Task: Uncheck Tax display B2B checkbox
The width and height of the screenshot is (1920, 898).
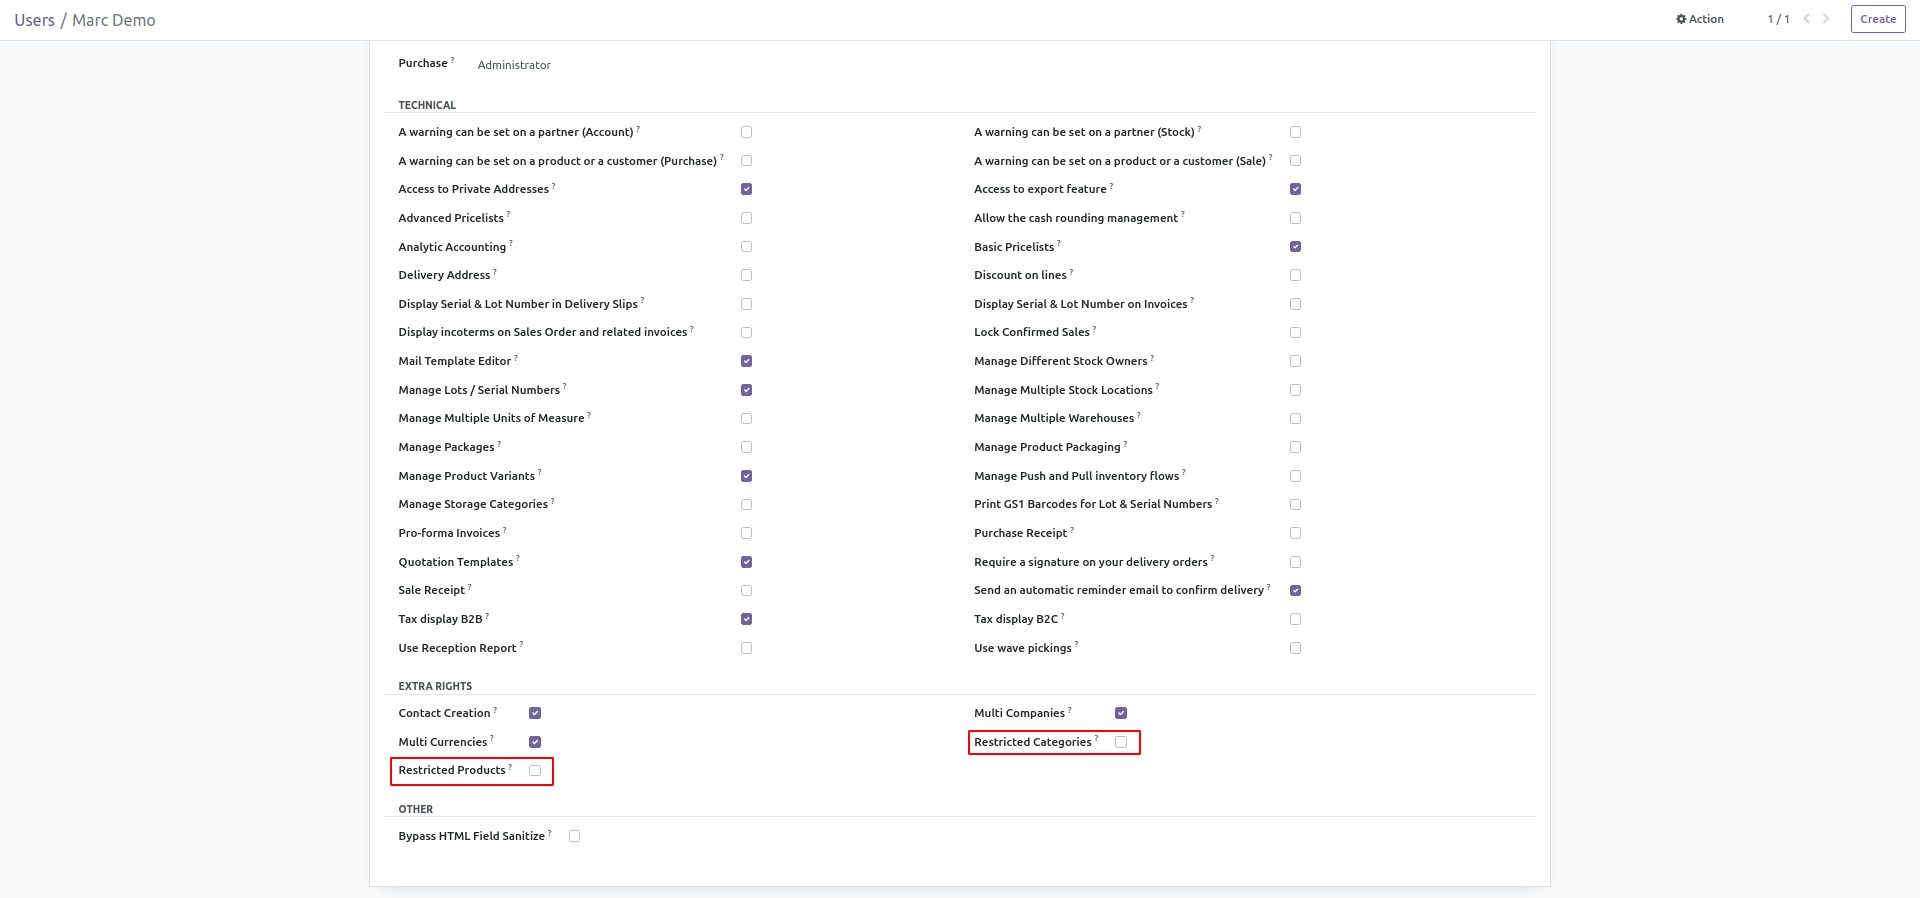Action: coord(746,619)
